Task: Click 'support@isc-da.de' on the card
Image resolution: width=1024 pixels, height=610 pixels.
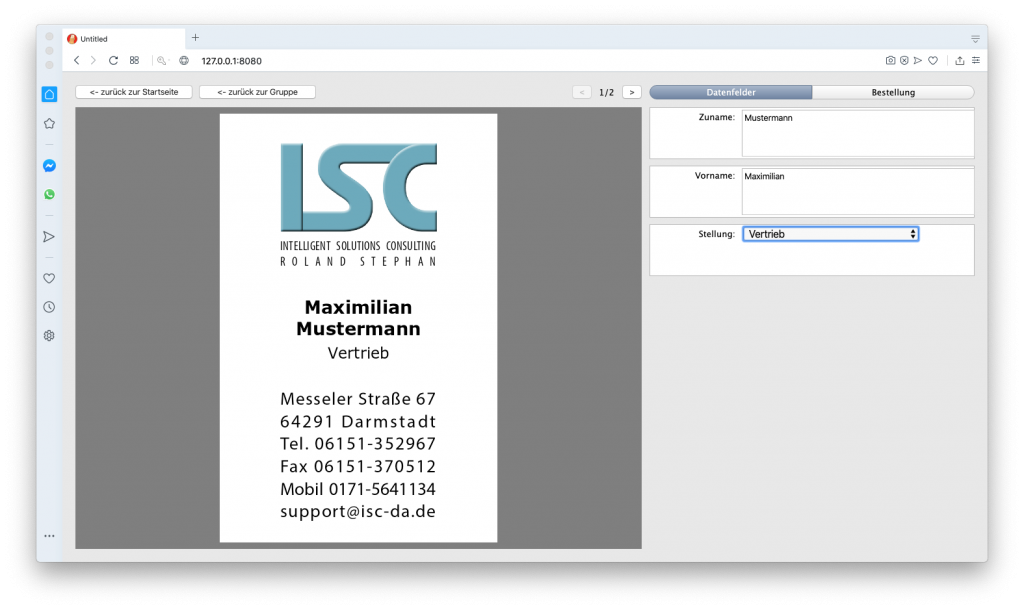Action: click(x=358, y=511)
